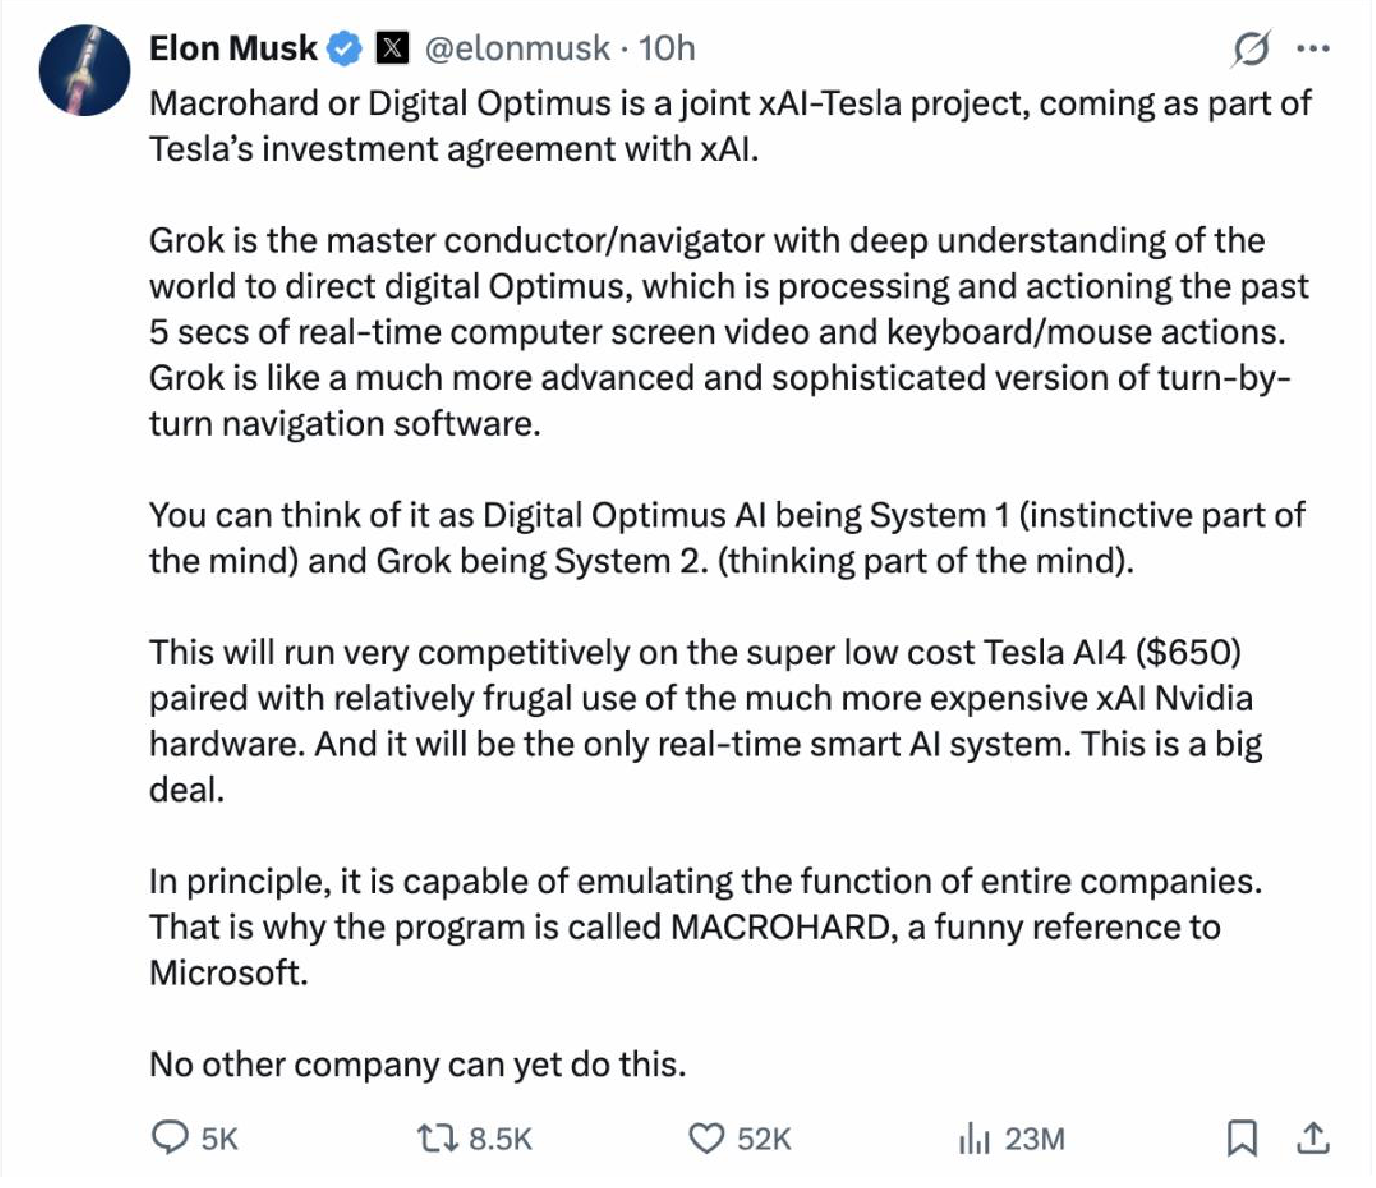Screen dimensions: 1376x1188
Task: Open the three-dot more options menu
Action: point(1313,48)
